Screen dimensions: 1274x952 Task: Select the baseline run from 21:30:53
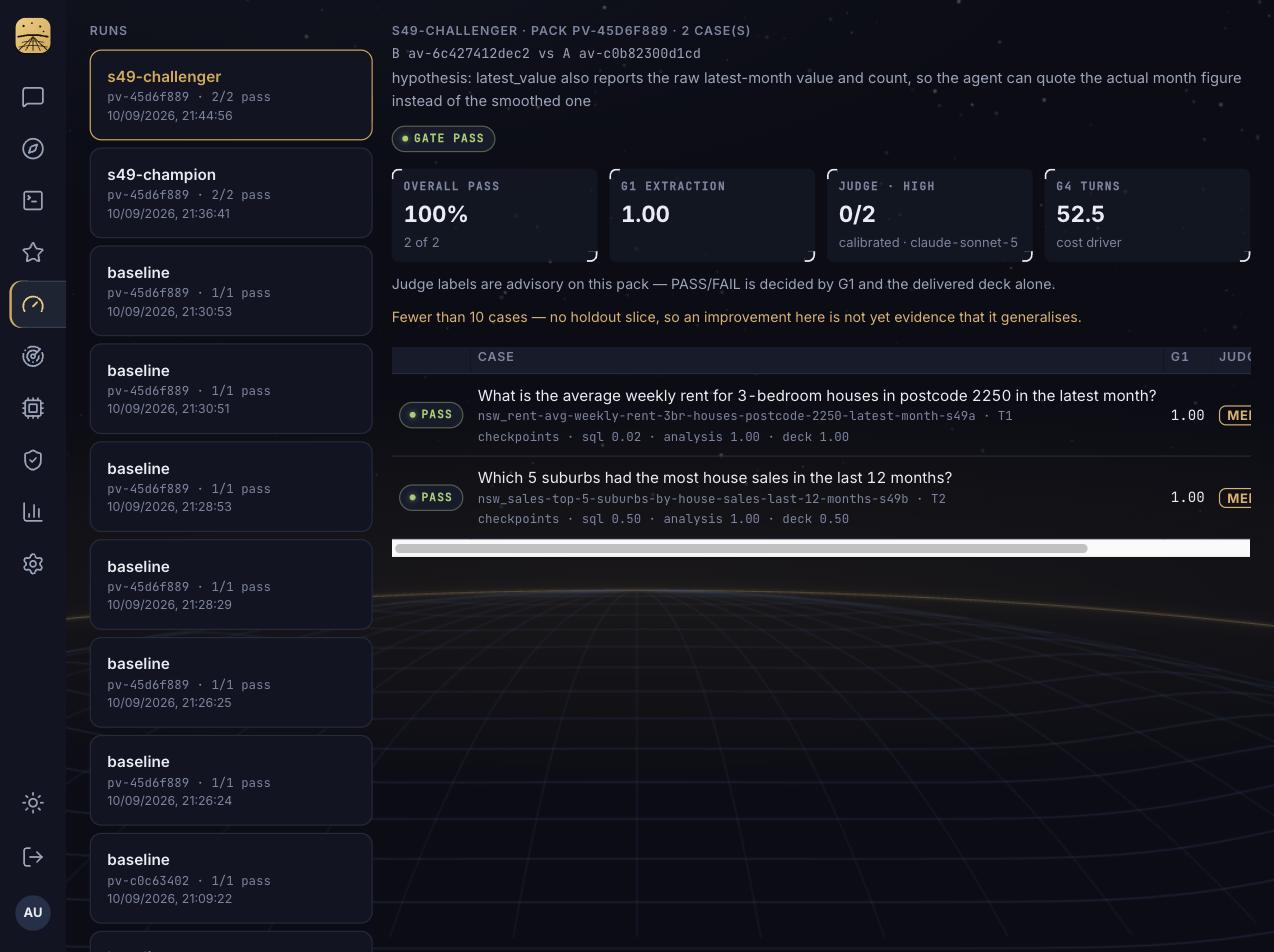[231, 291]
